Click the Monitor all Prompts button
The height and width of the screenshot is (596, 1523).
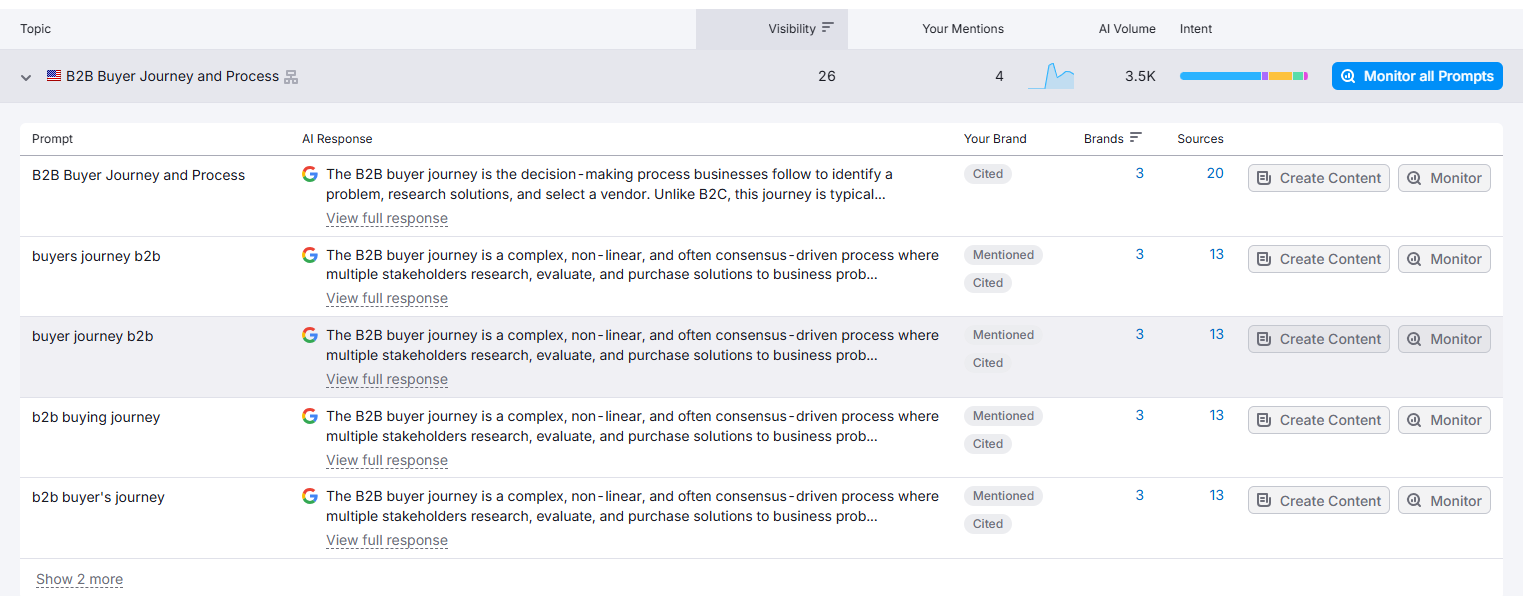[x=1417, y=76]
